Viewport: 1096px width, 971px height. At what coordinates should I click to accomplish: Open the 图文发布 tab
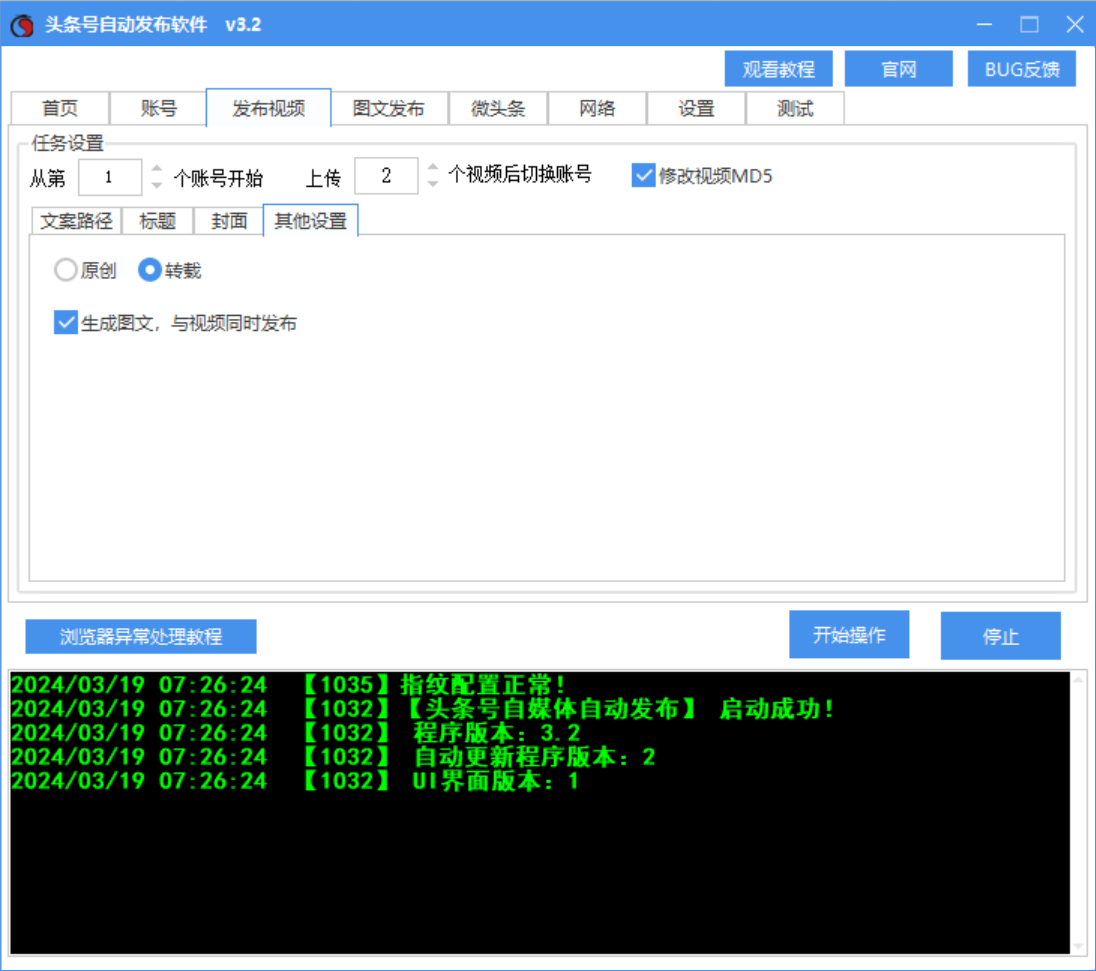point(389,108)
